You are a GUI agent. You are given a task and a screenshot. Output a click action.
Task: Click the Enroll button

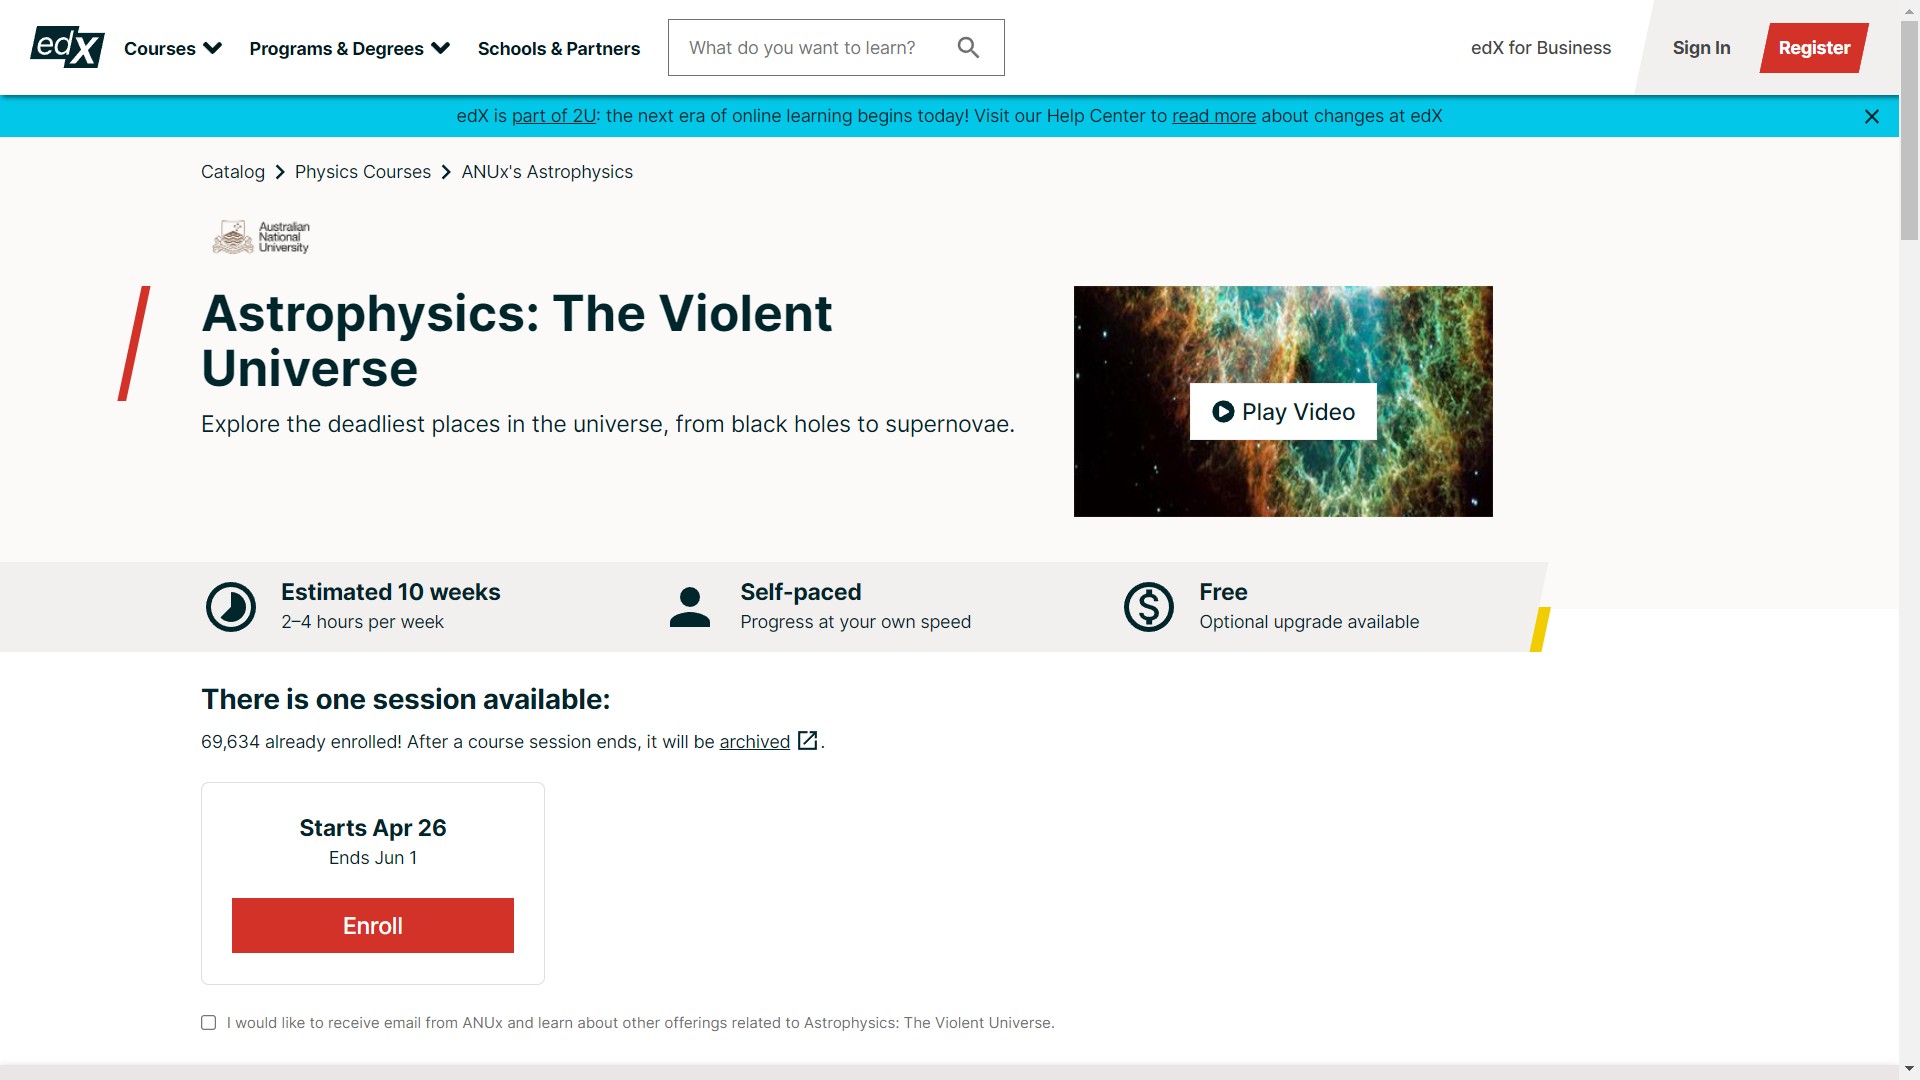pos(372,924)
